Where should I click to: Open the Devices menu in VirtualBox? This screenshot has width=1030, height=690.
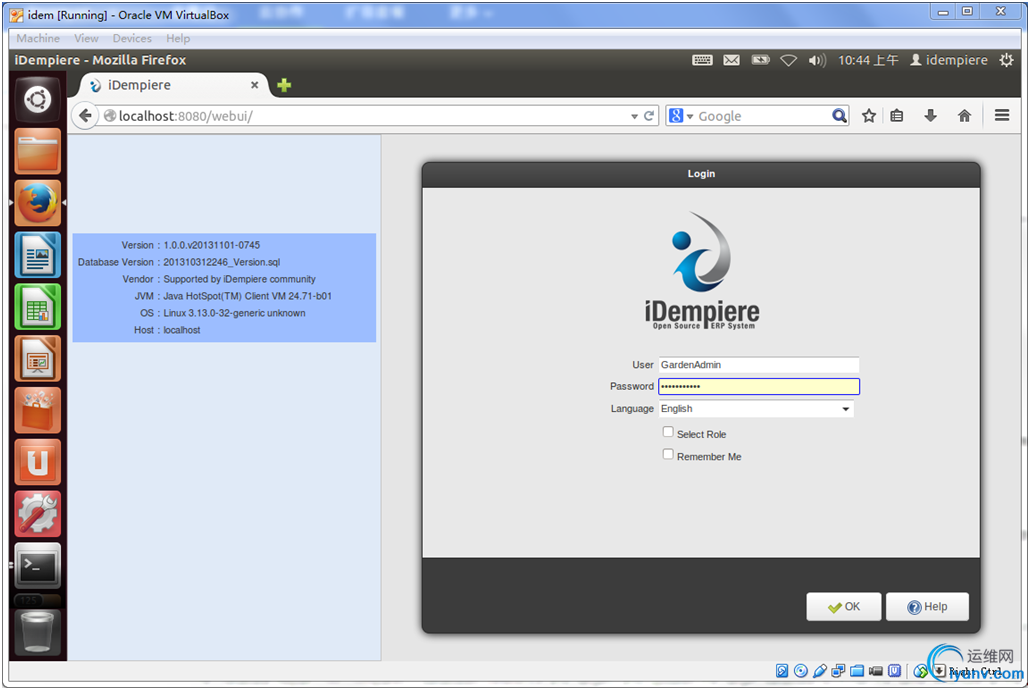pos(132,38)
